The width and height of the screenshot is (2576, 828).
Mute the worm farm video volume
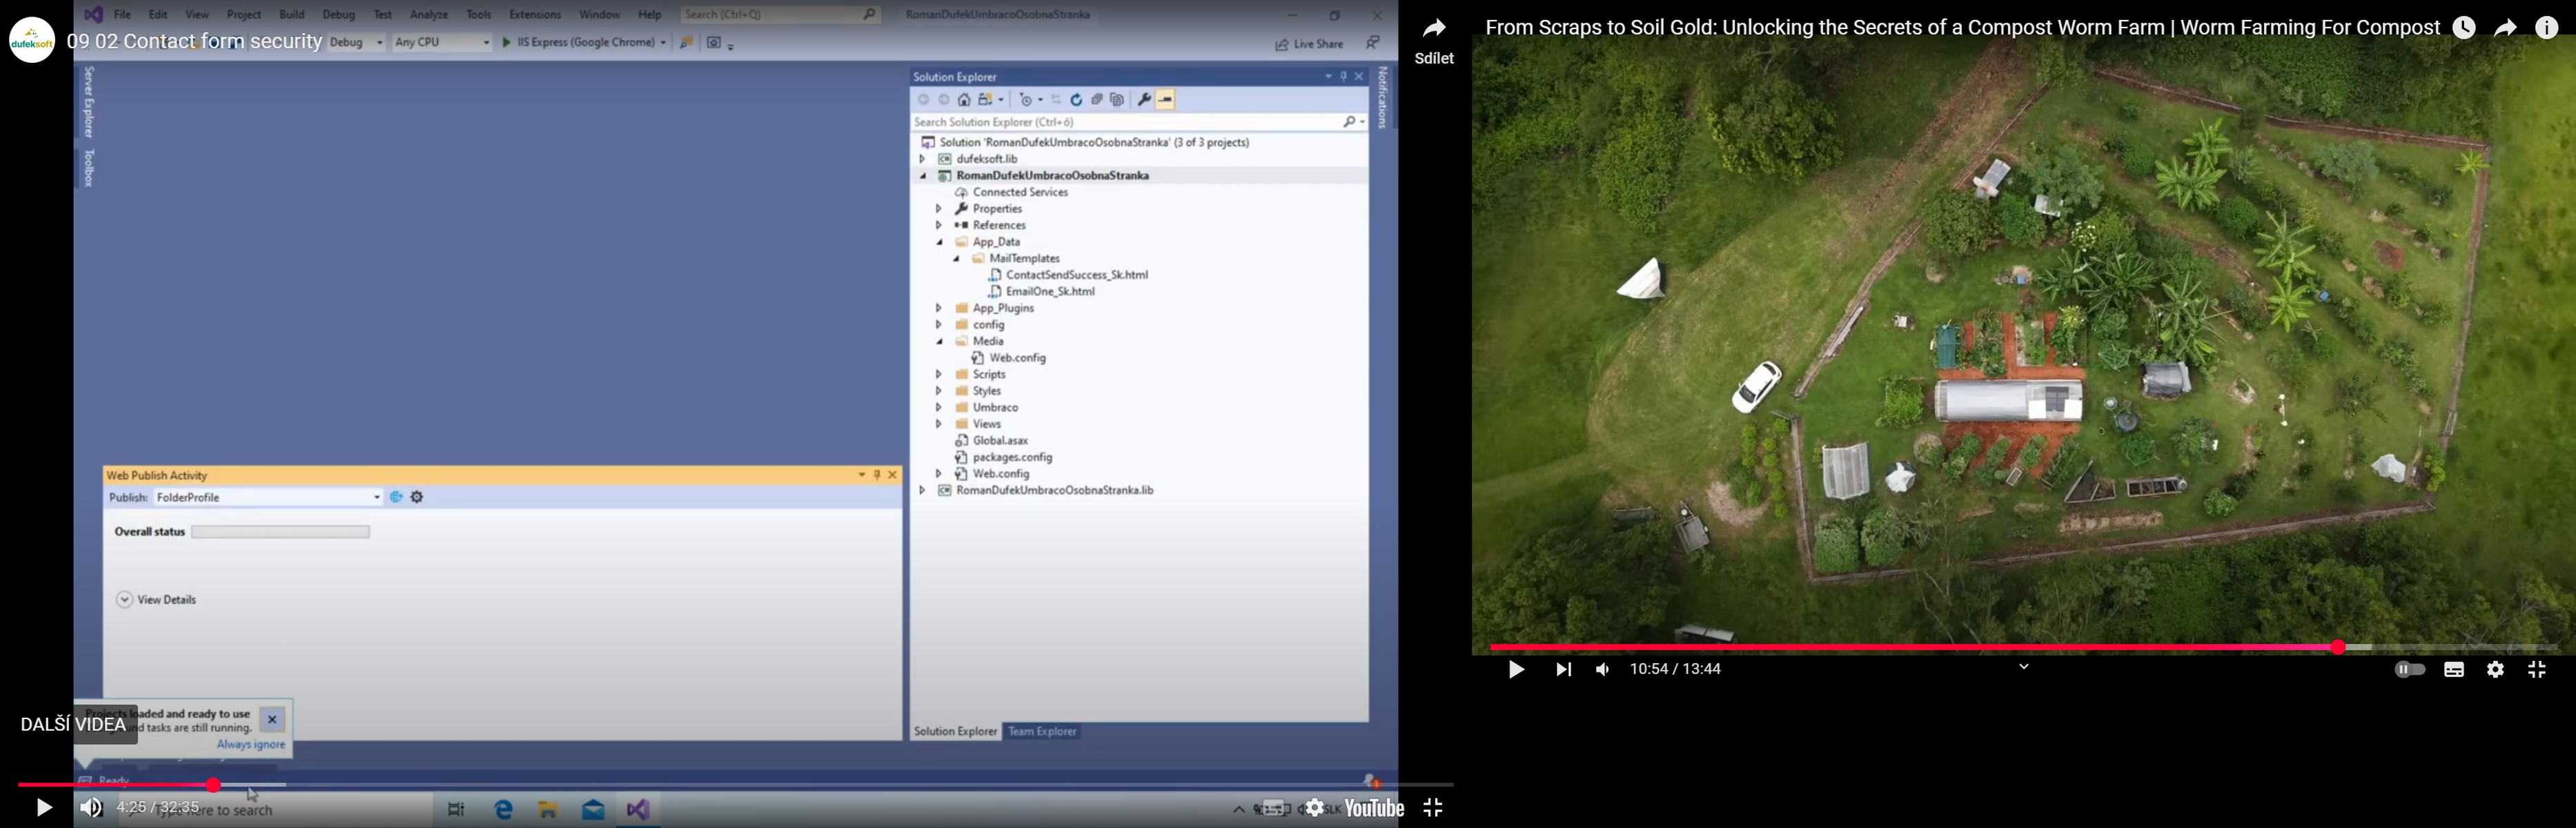(x=1603, y=670)
